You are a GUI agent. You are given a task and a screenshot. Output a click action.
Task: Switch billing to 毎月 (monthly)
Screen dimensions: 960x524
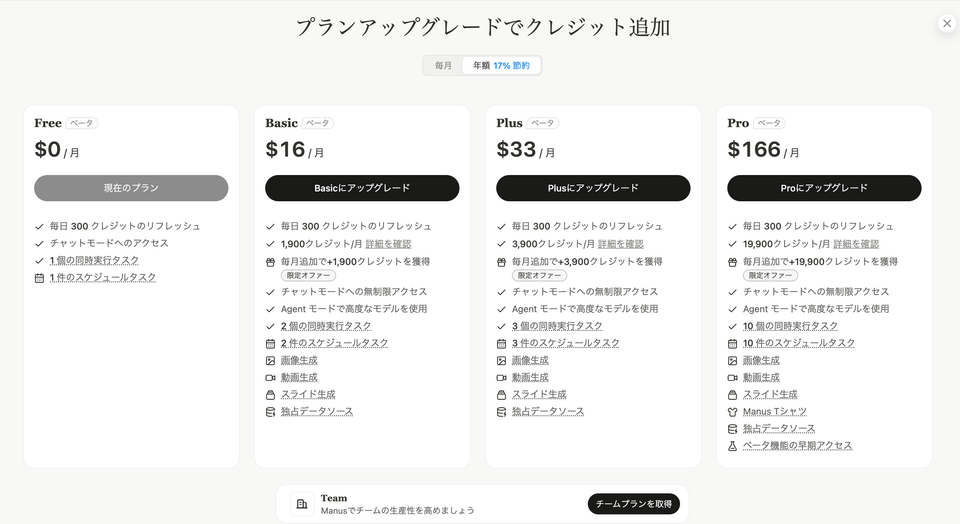pos(443,66)
